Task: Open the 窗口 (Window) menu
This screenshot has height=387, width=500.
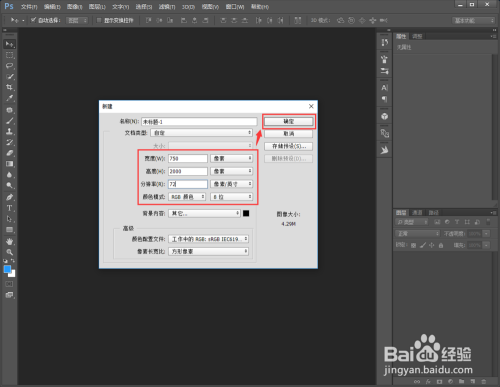Action: point(235,7)
